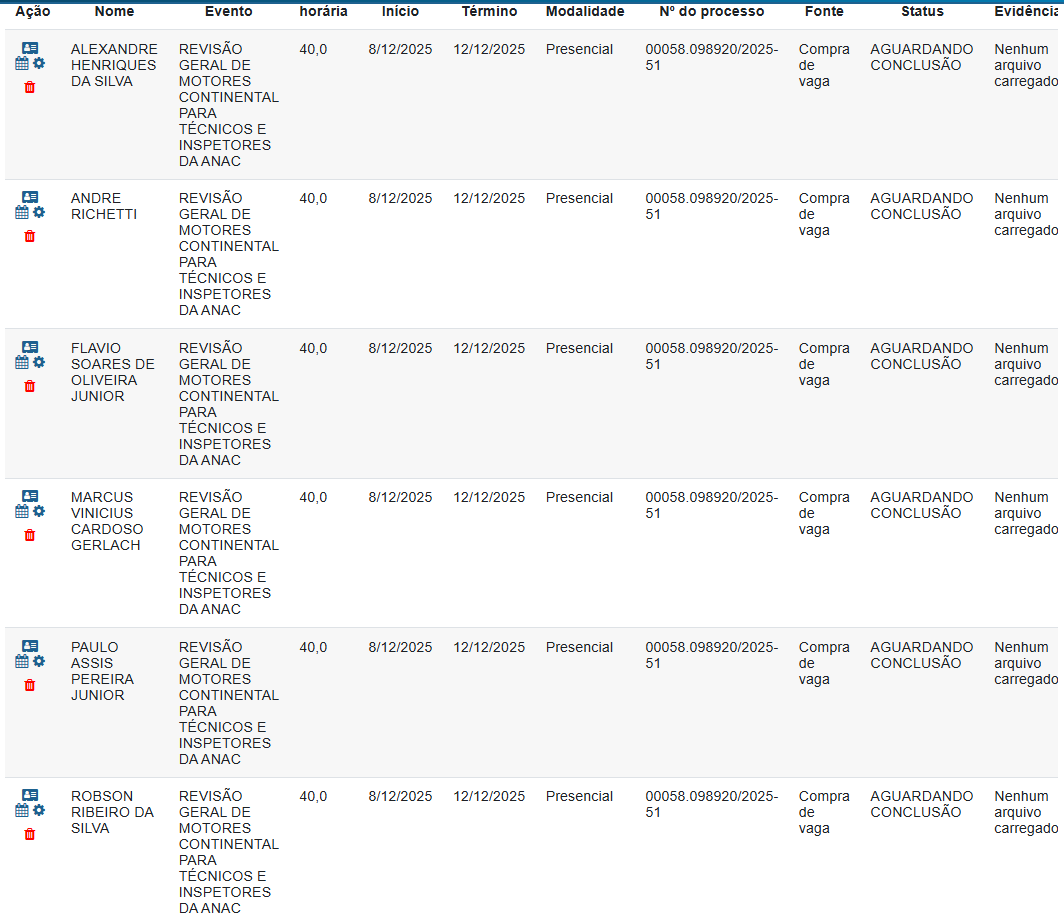Screen dimensions: 1064x917
Task: Open ID card icon for Alexandre Henriques da Silva
Action: point(30,48)
